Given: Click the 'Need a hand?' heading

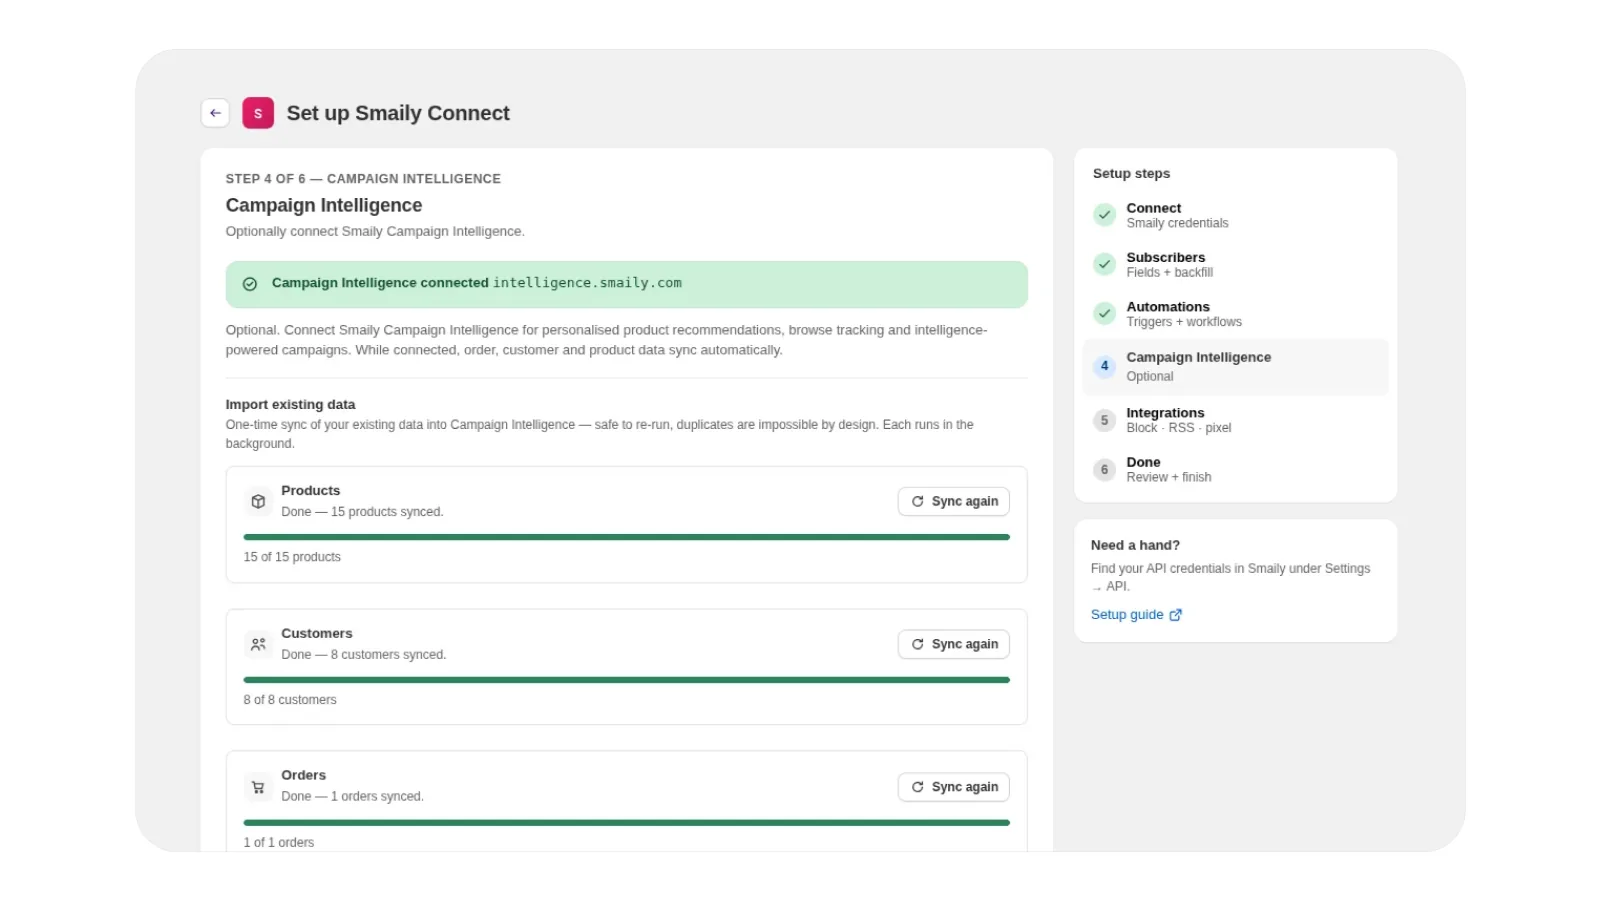Looking at the screenshot, I should 1135,546.
